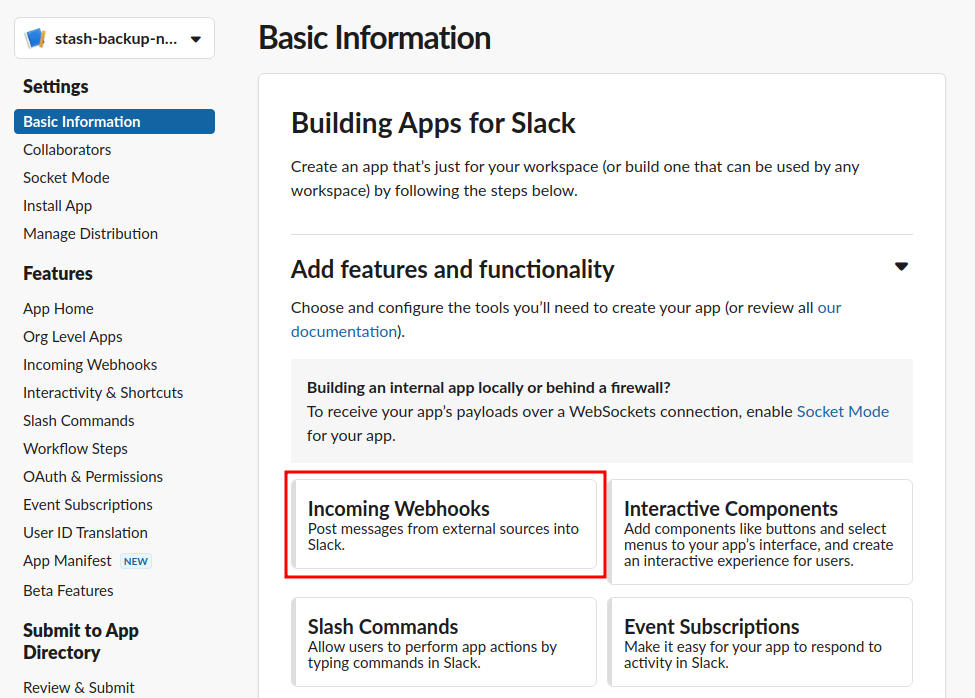Select Interactivity & Shortcuts in the sidebar
Viewport: 975px width, 698px height.
click(x=103, y=393)
